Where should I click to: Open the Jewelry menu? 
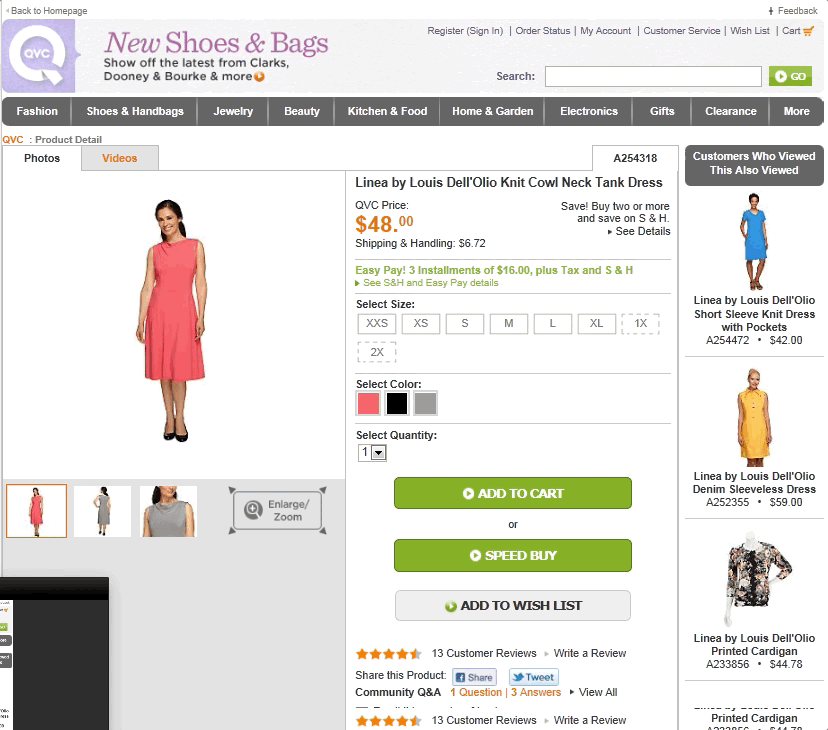pyautogui.click(x=233, y=111)
